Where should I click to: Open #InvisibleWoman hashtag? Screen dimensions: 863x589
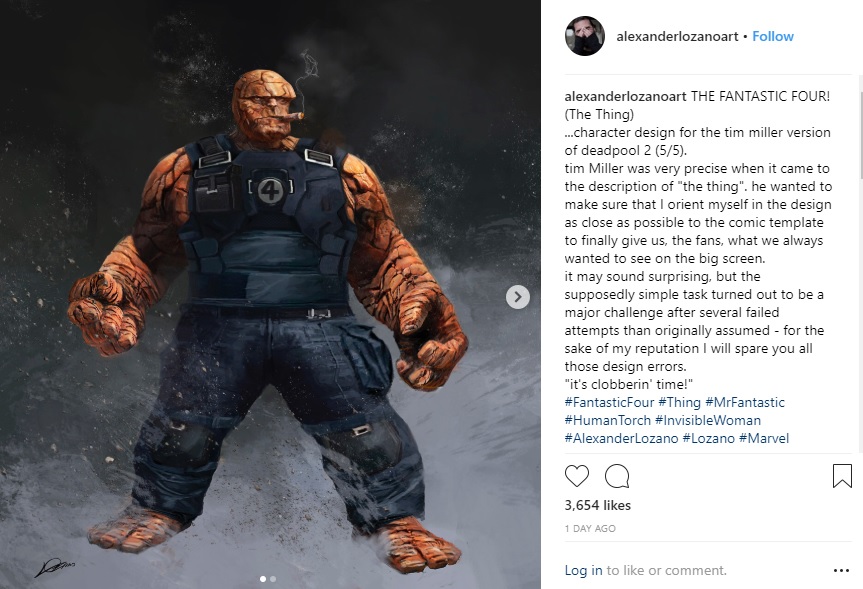pos(708,421)
